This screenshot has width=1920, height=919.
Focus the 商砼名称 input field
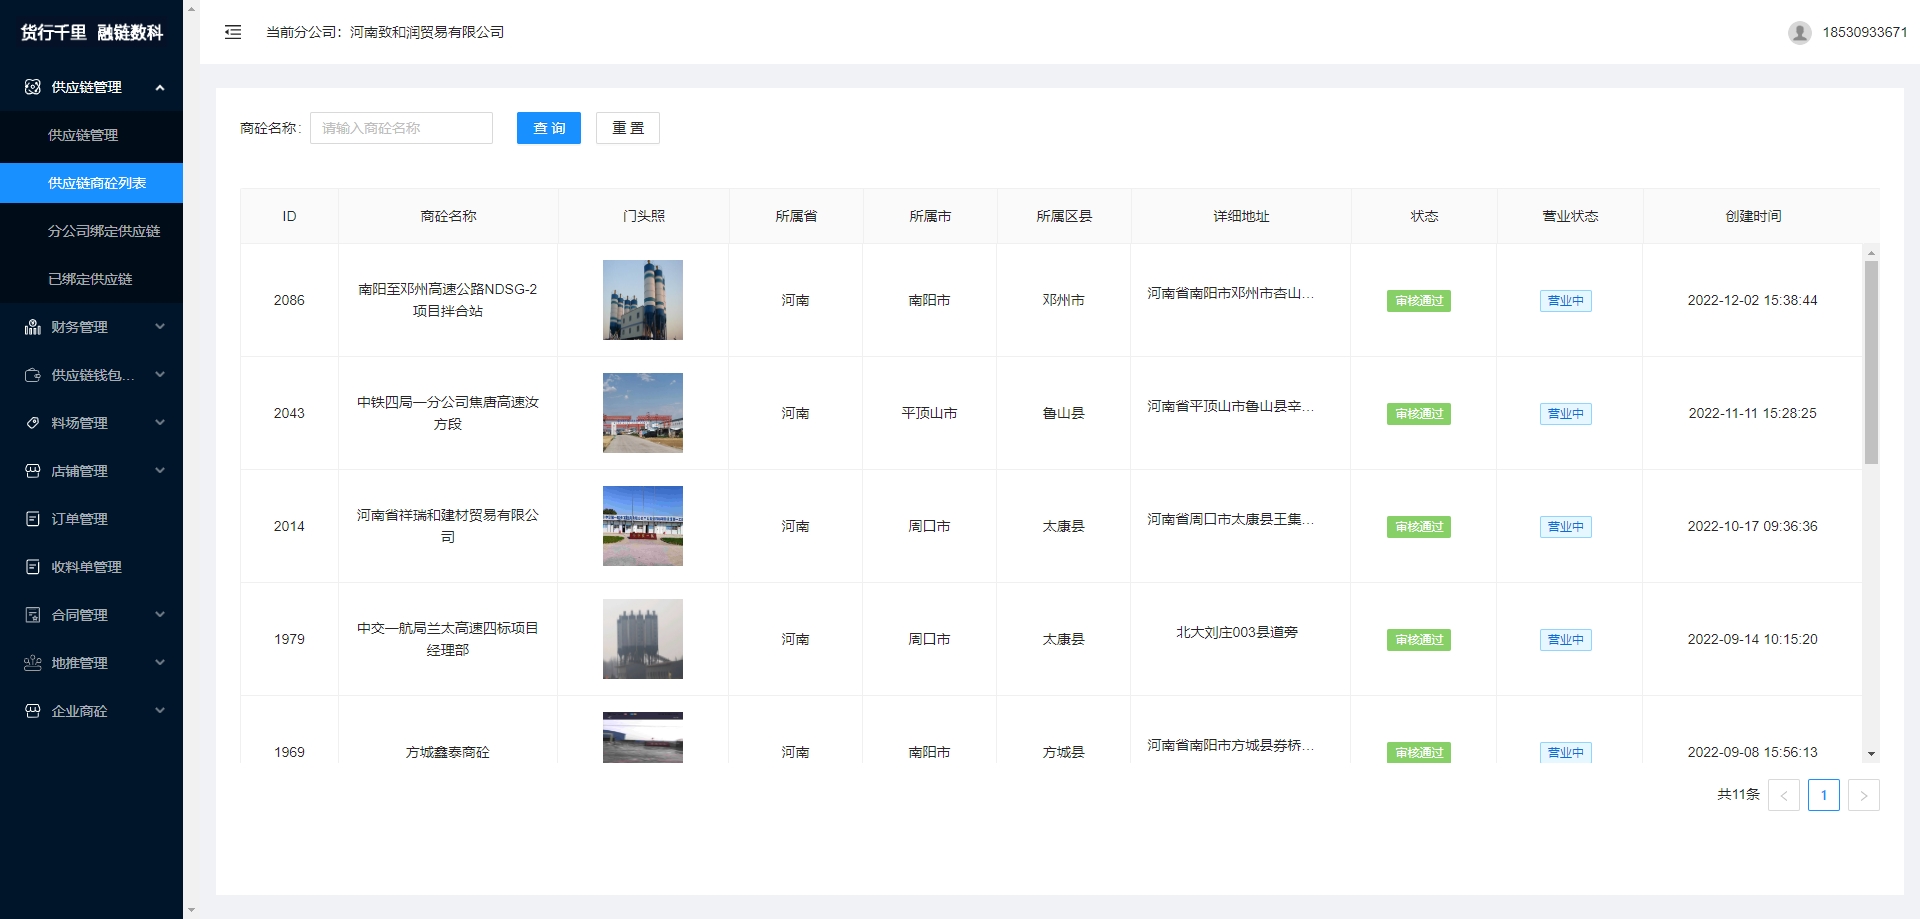pyautogui.click(x=401, y=128)
